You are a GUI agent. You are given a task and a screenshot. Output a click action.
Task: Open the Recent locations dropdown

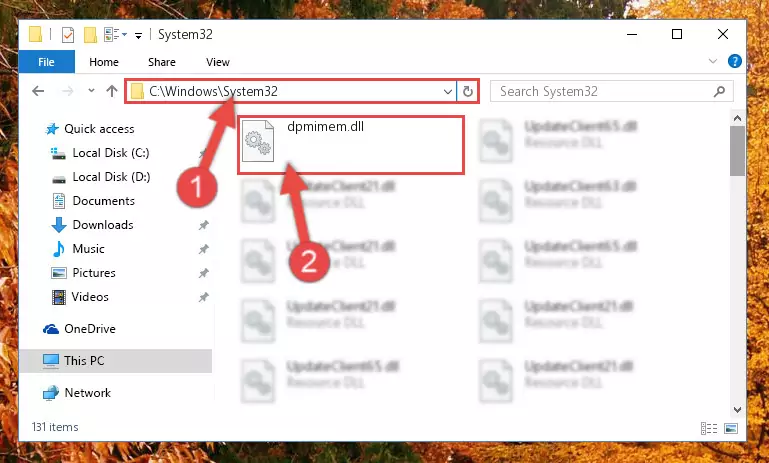pos(91,91)
